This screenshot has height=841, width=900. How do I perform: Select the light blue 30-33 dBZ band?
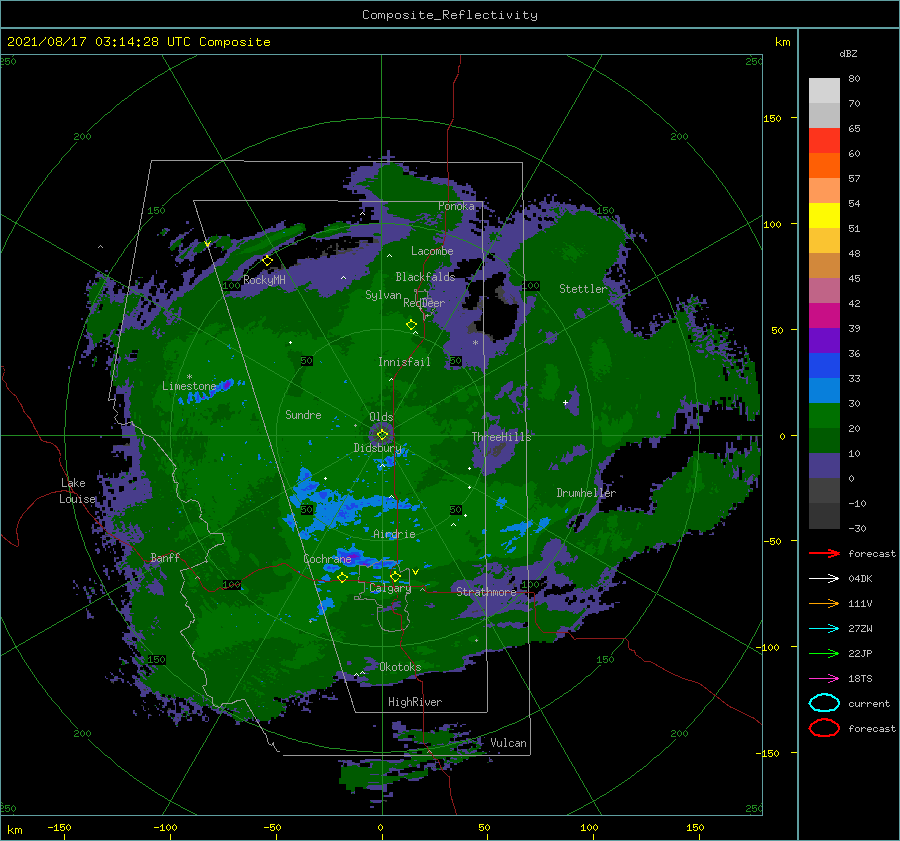coord(824,391)
